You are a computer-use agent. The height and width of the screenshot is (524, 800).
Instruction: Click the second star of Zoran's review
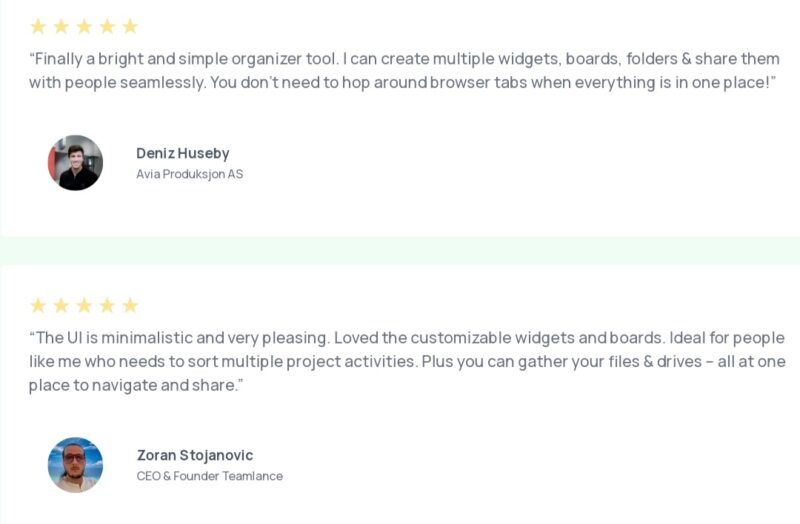pyautogui.click(x=61, y=305)
